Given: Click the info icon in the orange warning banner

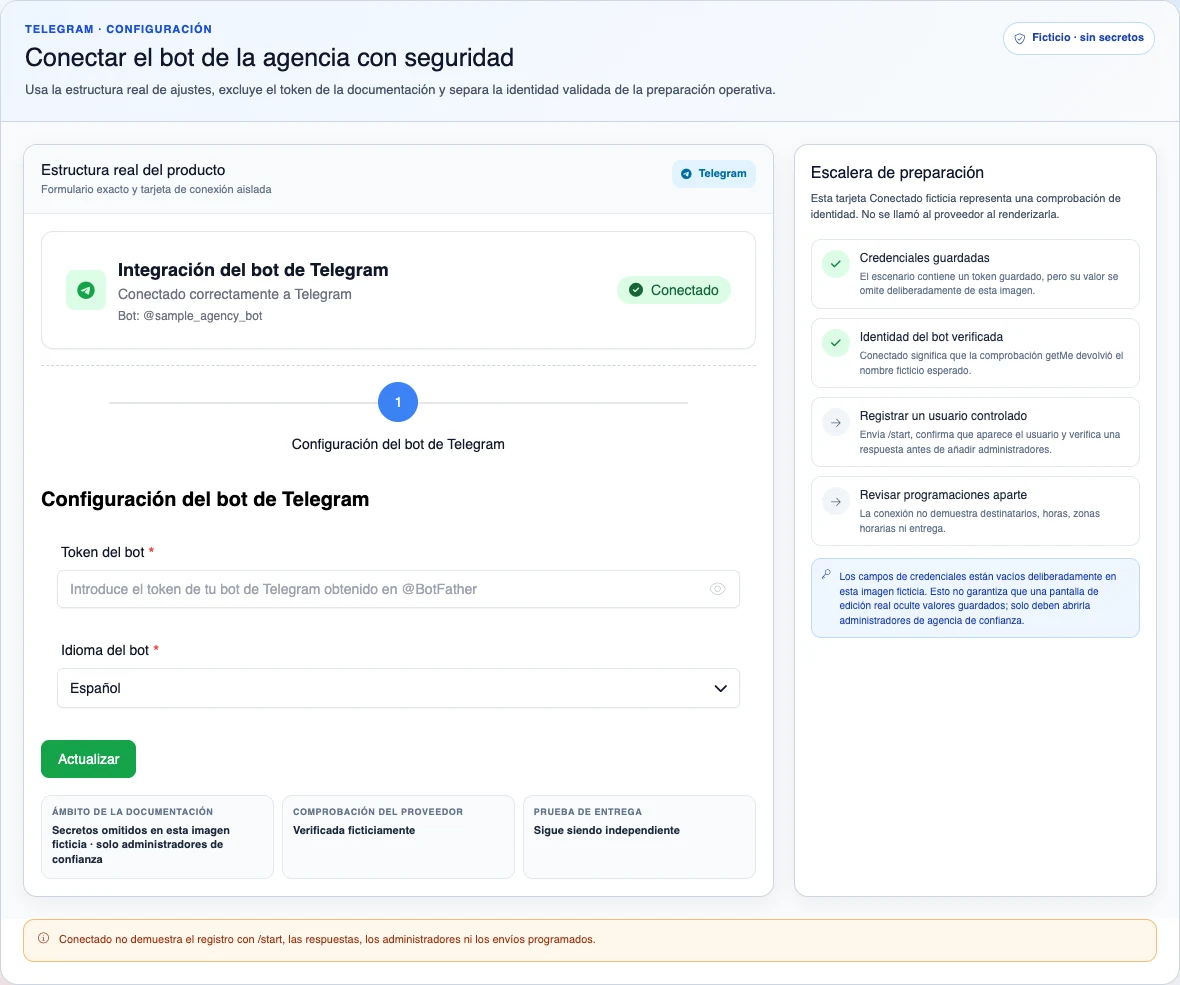Looking at the screenshot, I should [44, 938].
